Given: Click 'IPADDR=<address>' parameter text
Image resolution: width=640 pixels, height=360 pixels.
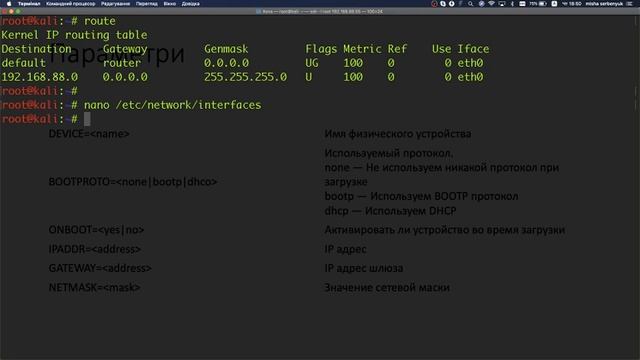Looking at the screenshot, I should click(x=95, y=249).
